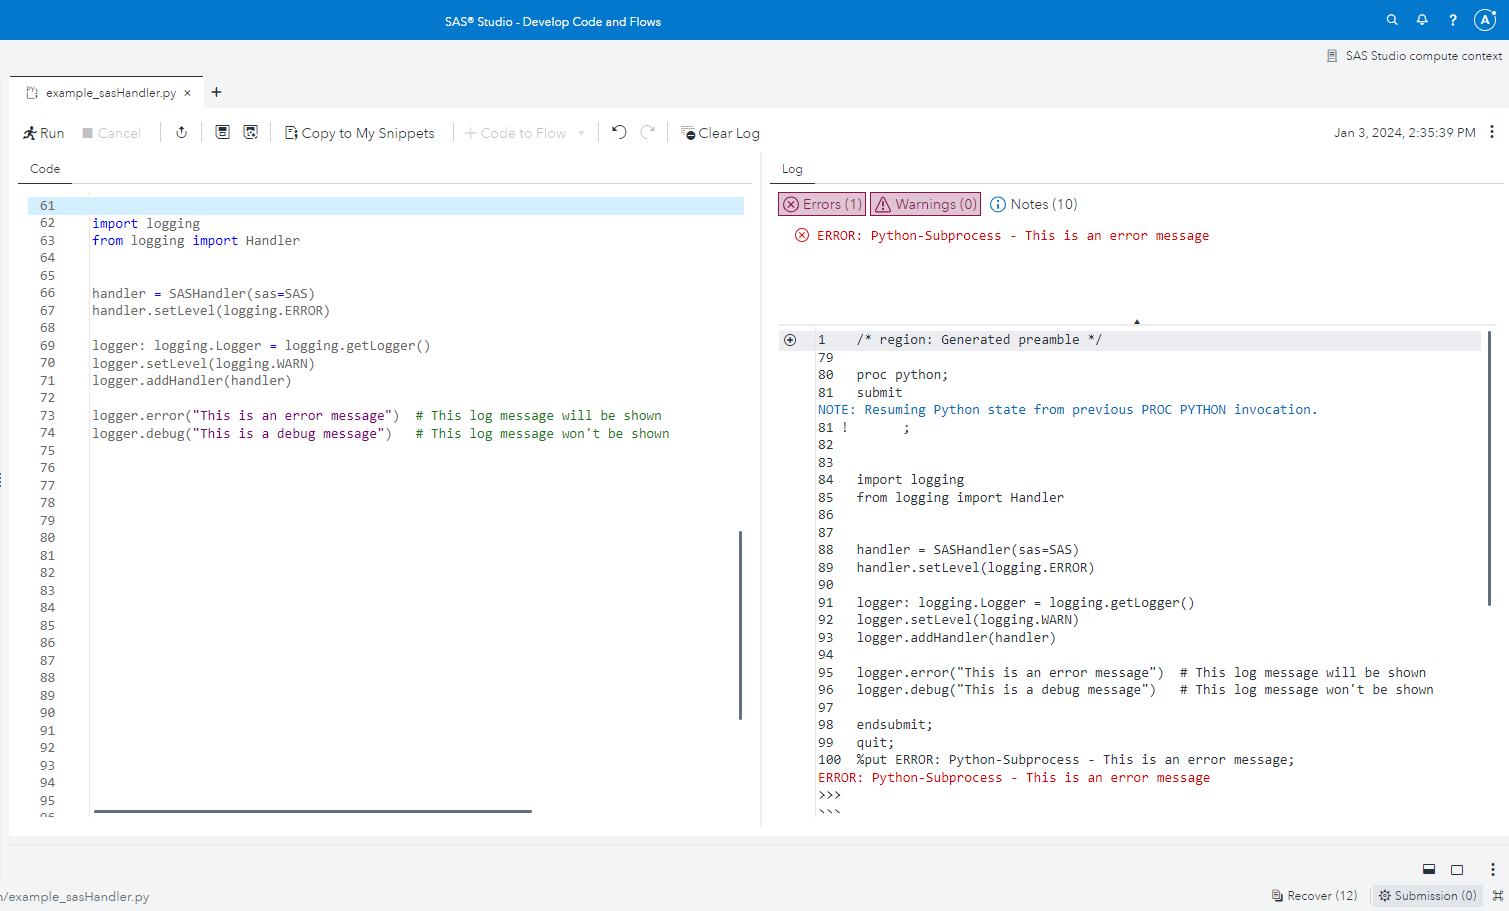Select the Code tab
1509x911 pixels.
click(x=45, y=169)
